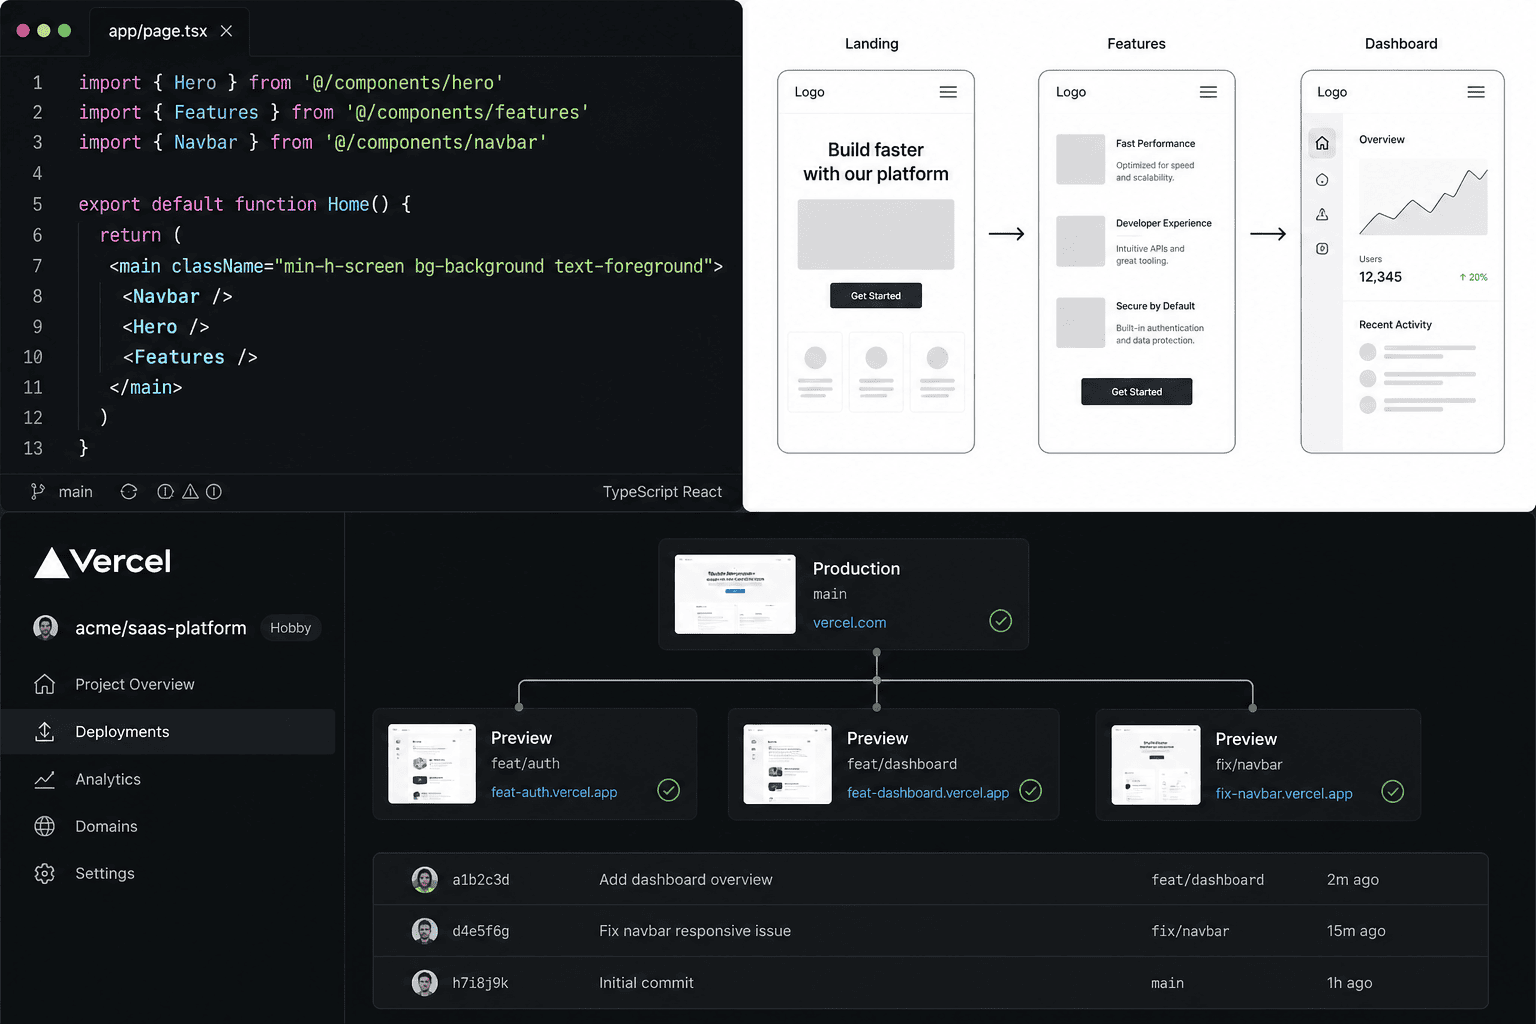Click Fix navbar responsive issue commit

[695, 931]
